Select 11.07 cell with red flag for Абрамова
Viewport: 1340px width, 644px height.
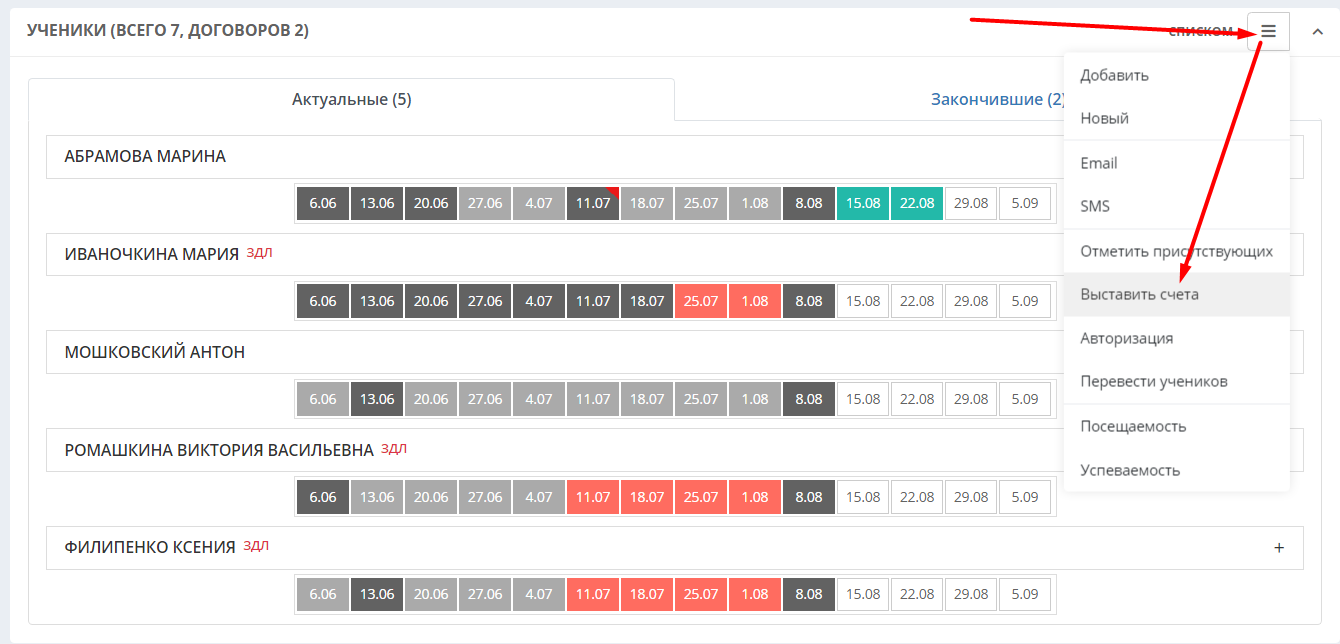tap(593, 203)
